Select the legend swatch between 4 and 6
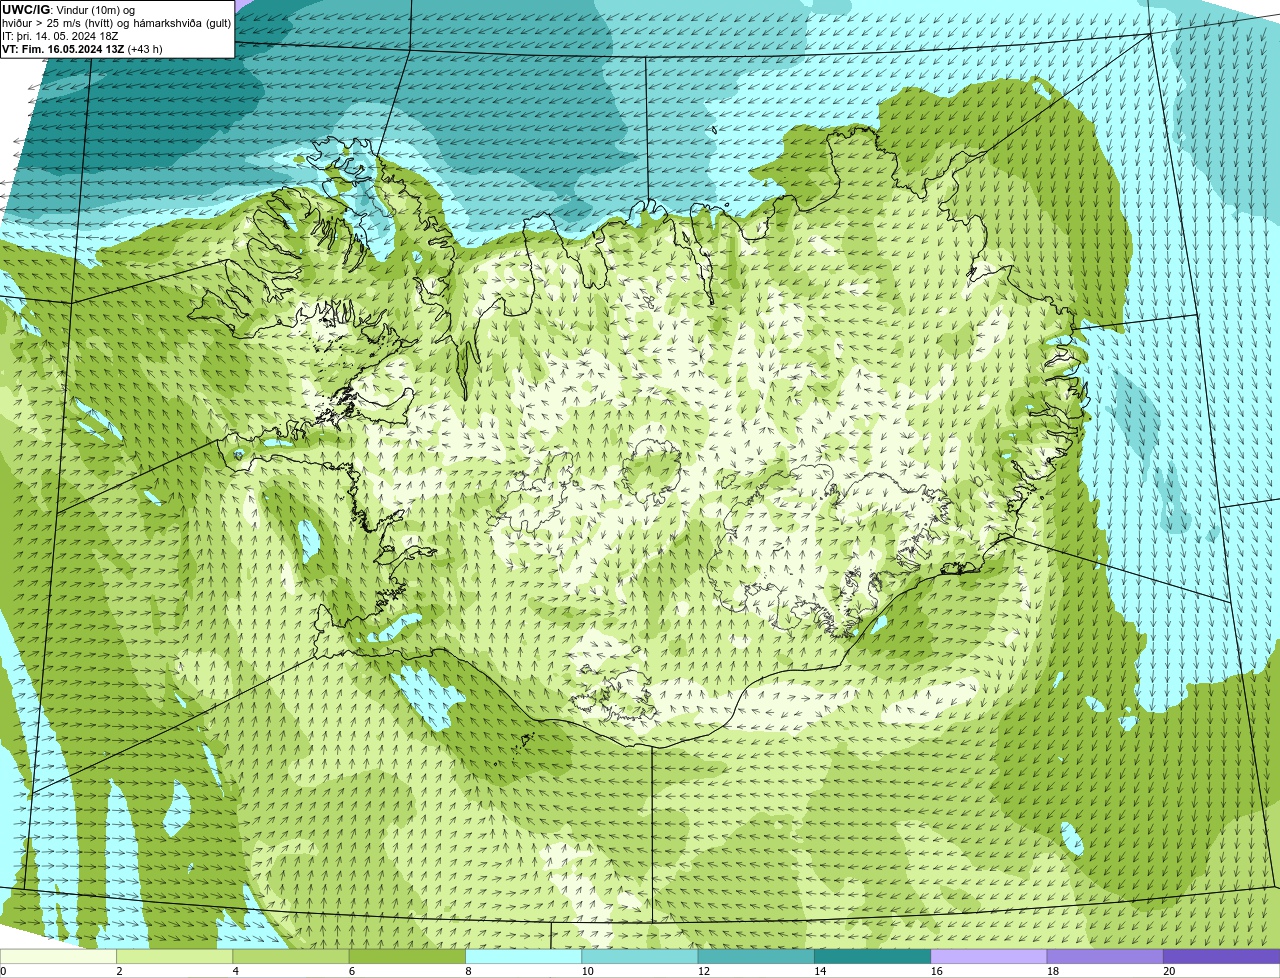Screen dimensions: 1280x978 coord(291,956)
